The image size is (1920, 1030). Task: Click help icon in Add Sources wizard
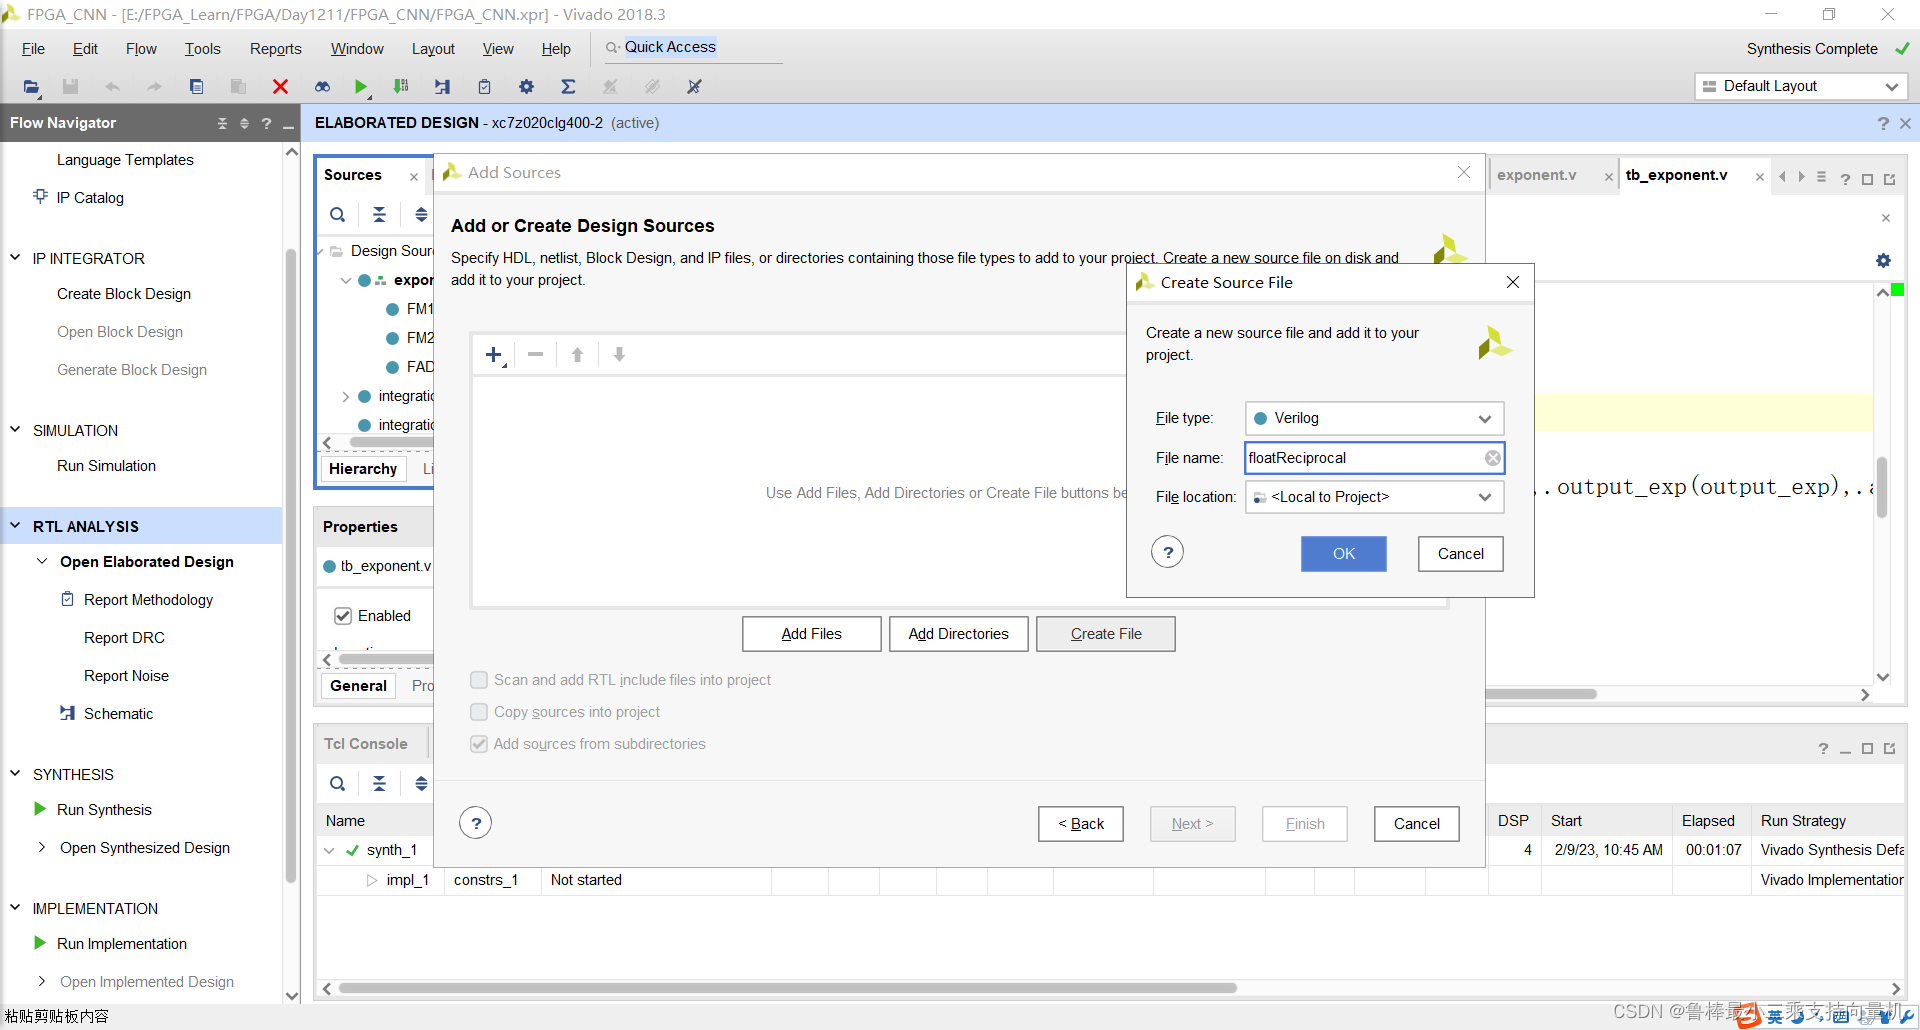[x=476, y=823]
